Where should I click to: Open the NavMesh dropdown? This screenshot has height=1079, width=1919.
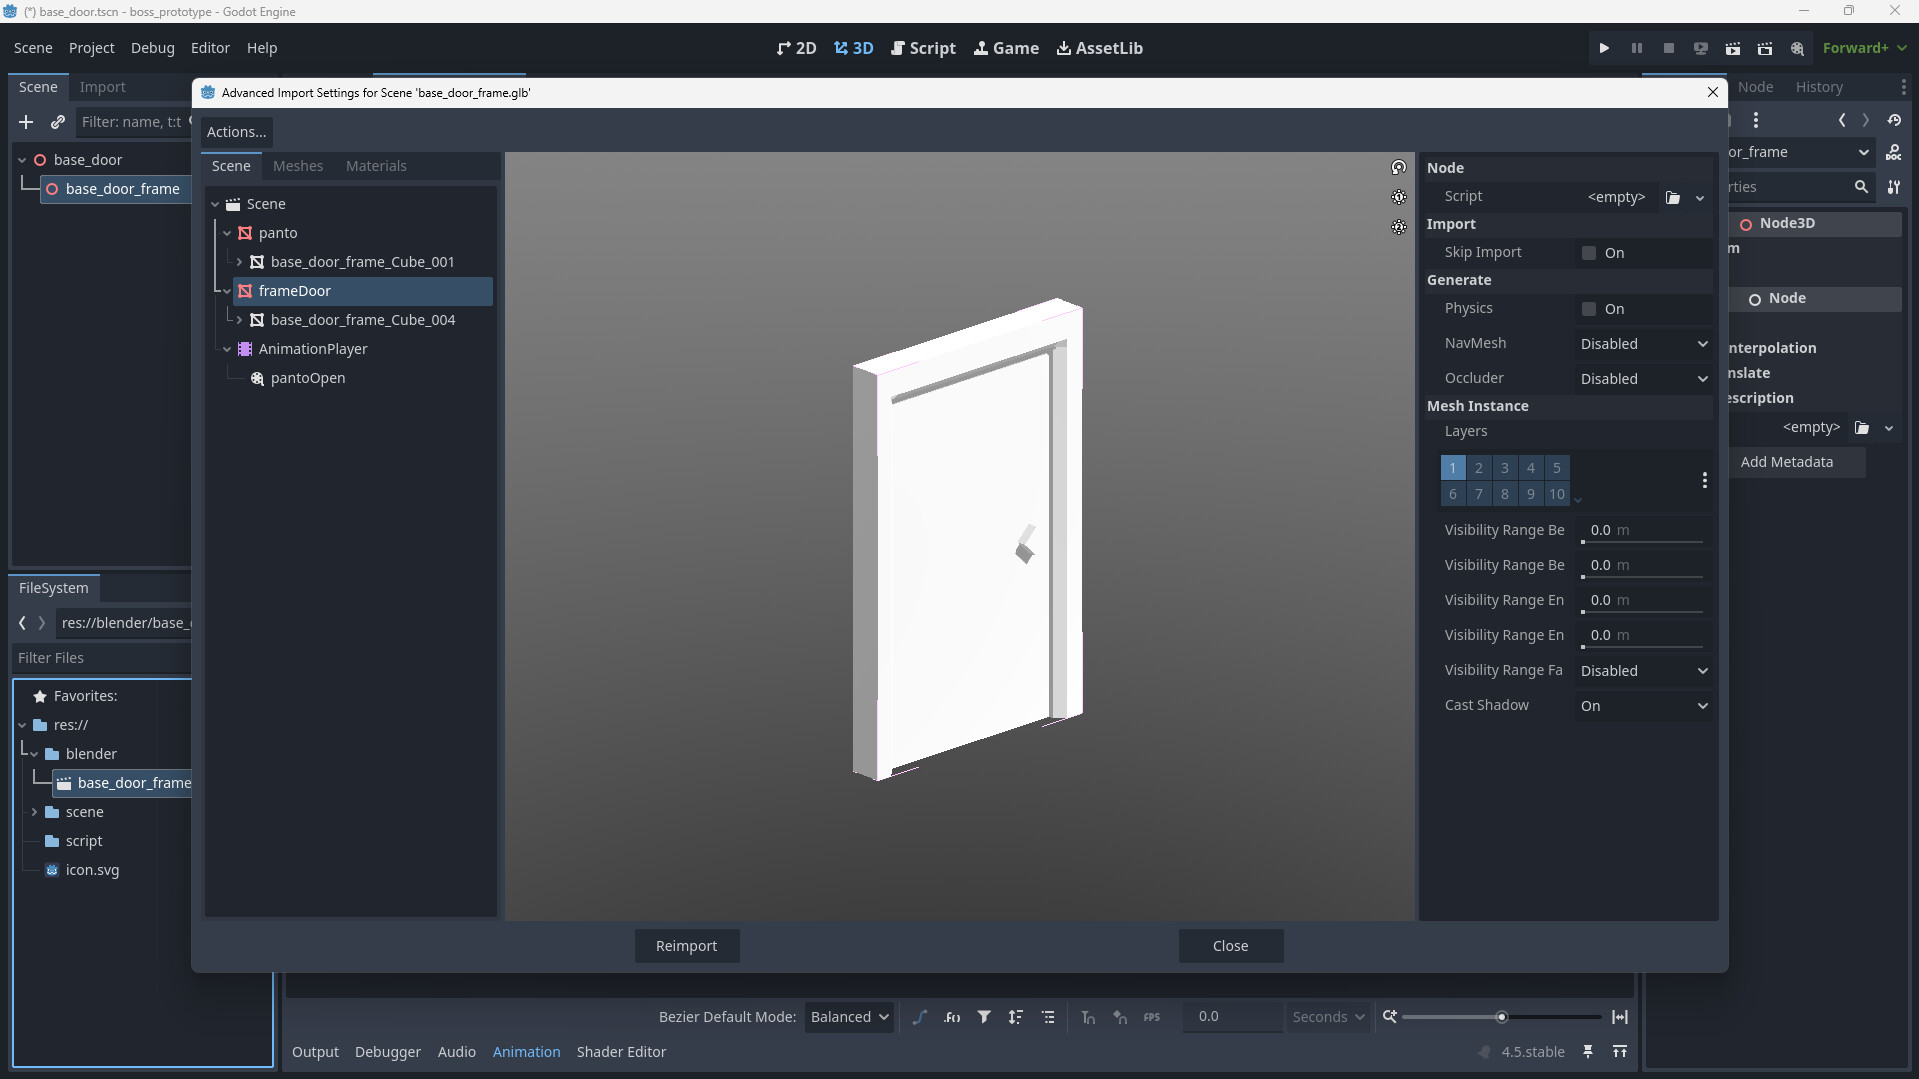(1643, 344)
